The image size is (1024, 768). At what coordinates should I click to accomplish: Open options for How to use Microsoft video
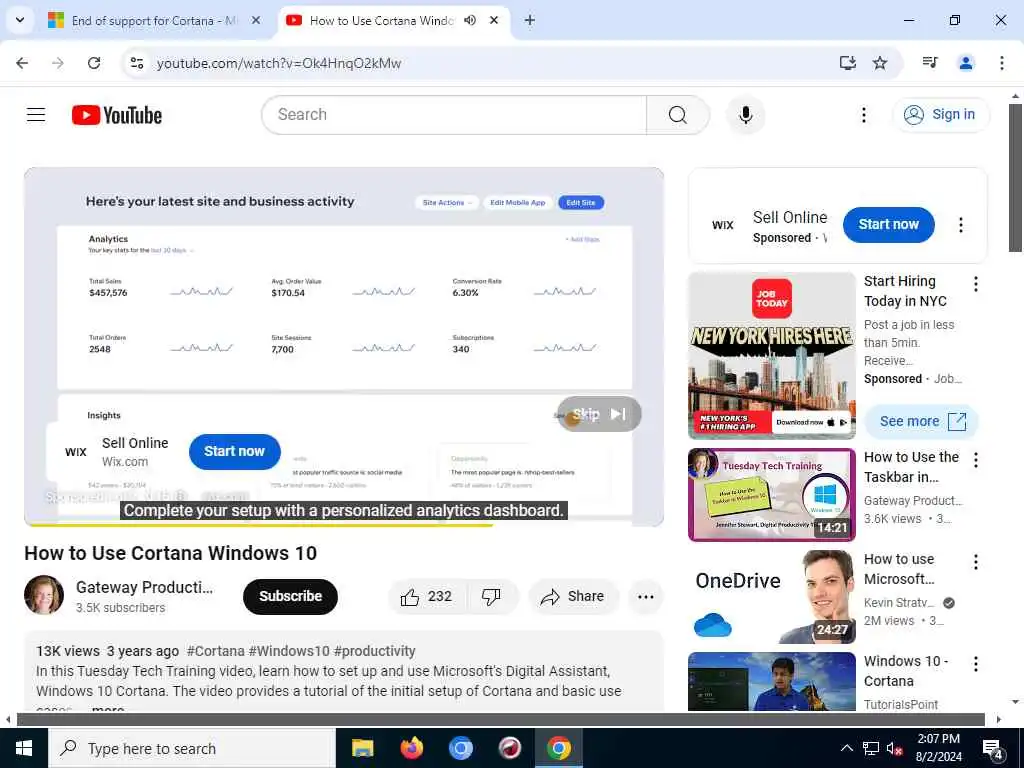coord(975,562)
